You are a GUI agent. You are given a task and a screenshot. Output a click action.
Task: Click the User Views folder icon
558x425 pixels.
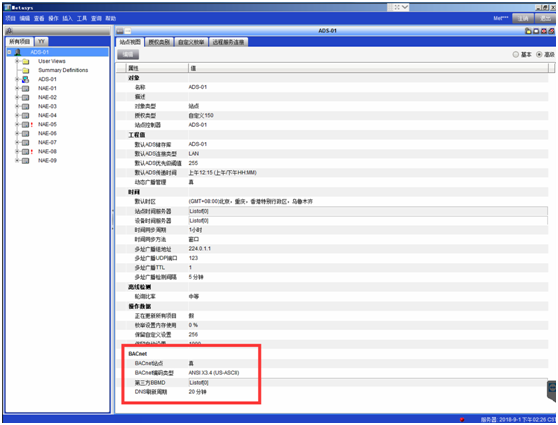pyautogui.click(x=26, y=61)
